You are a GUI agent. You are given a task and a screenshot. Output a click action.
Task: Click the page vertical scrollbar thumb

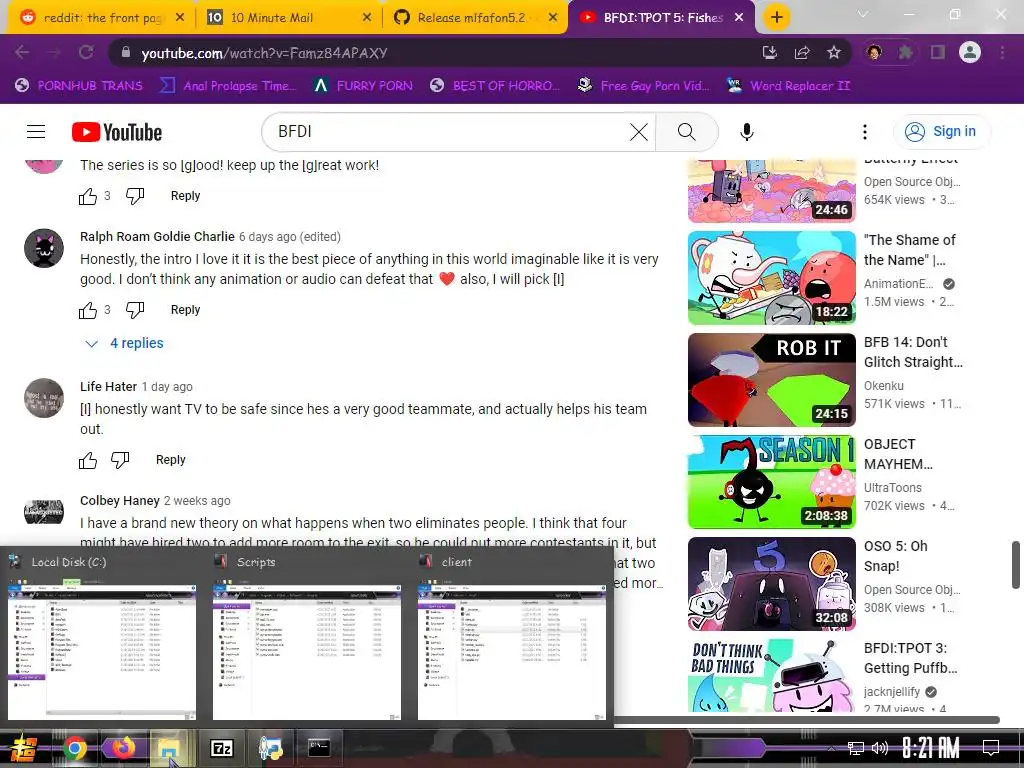pyautogui.click(x=1016, y=565)
